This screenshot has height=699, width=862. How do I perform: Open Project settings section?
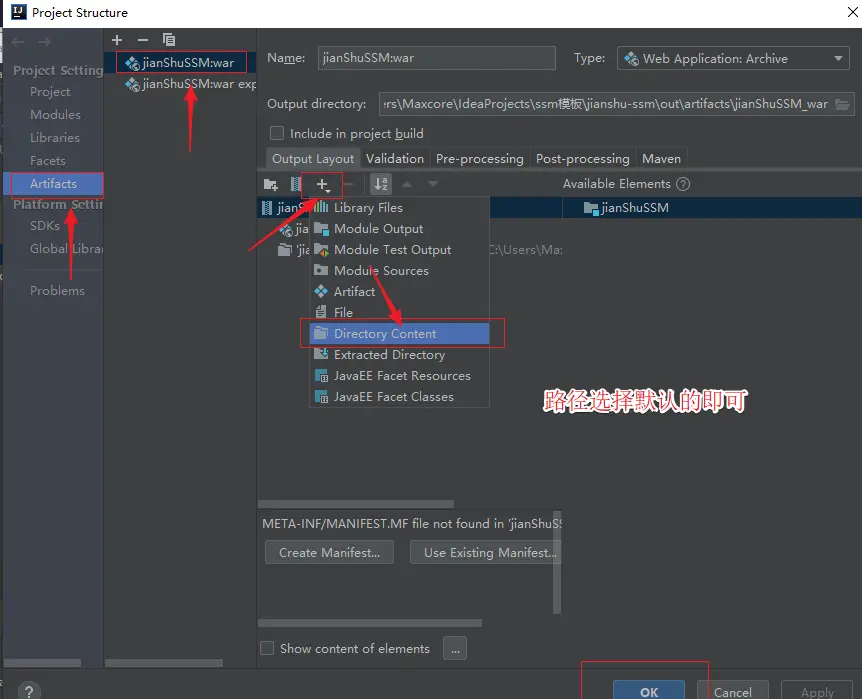click(50, 92)
